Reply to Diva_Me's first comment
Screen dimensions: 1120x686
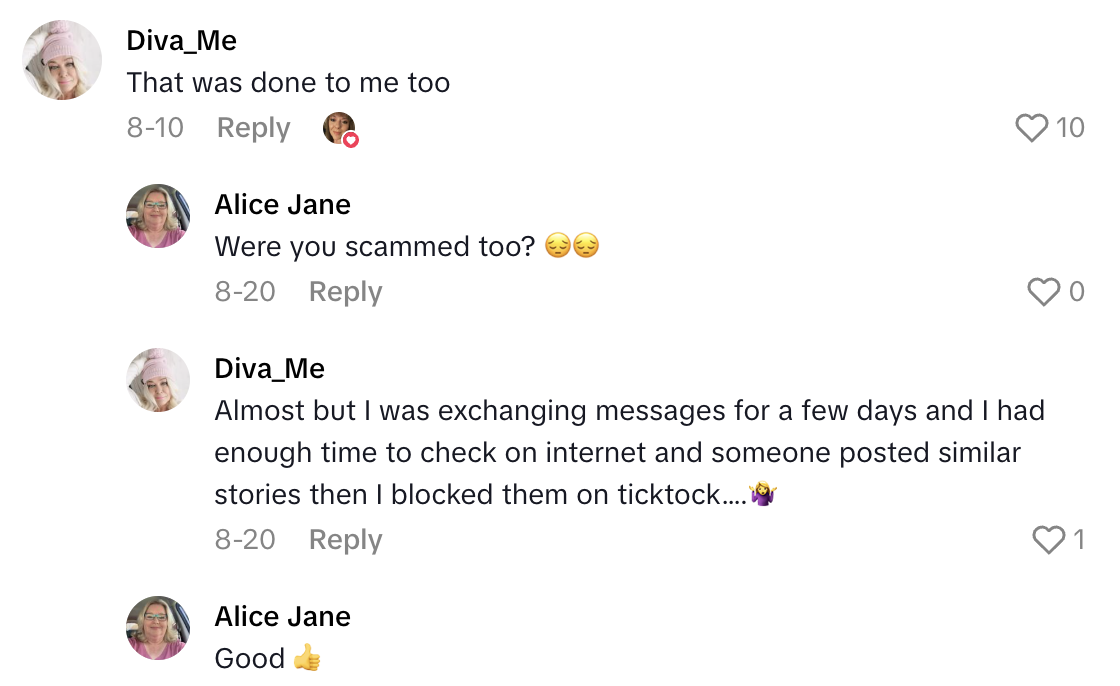point(253,128)
